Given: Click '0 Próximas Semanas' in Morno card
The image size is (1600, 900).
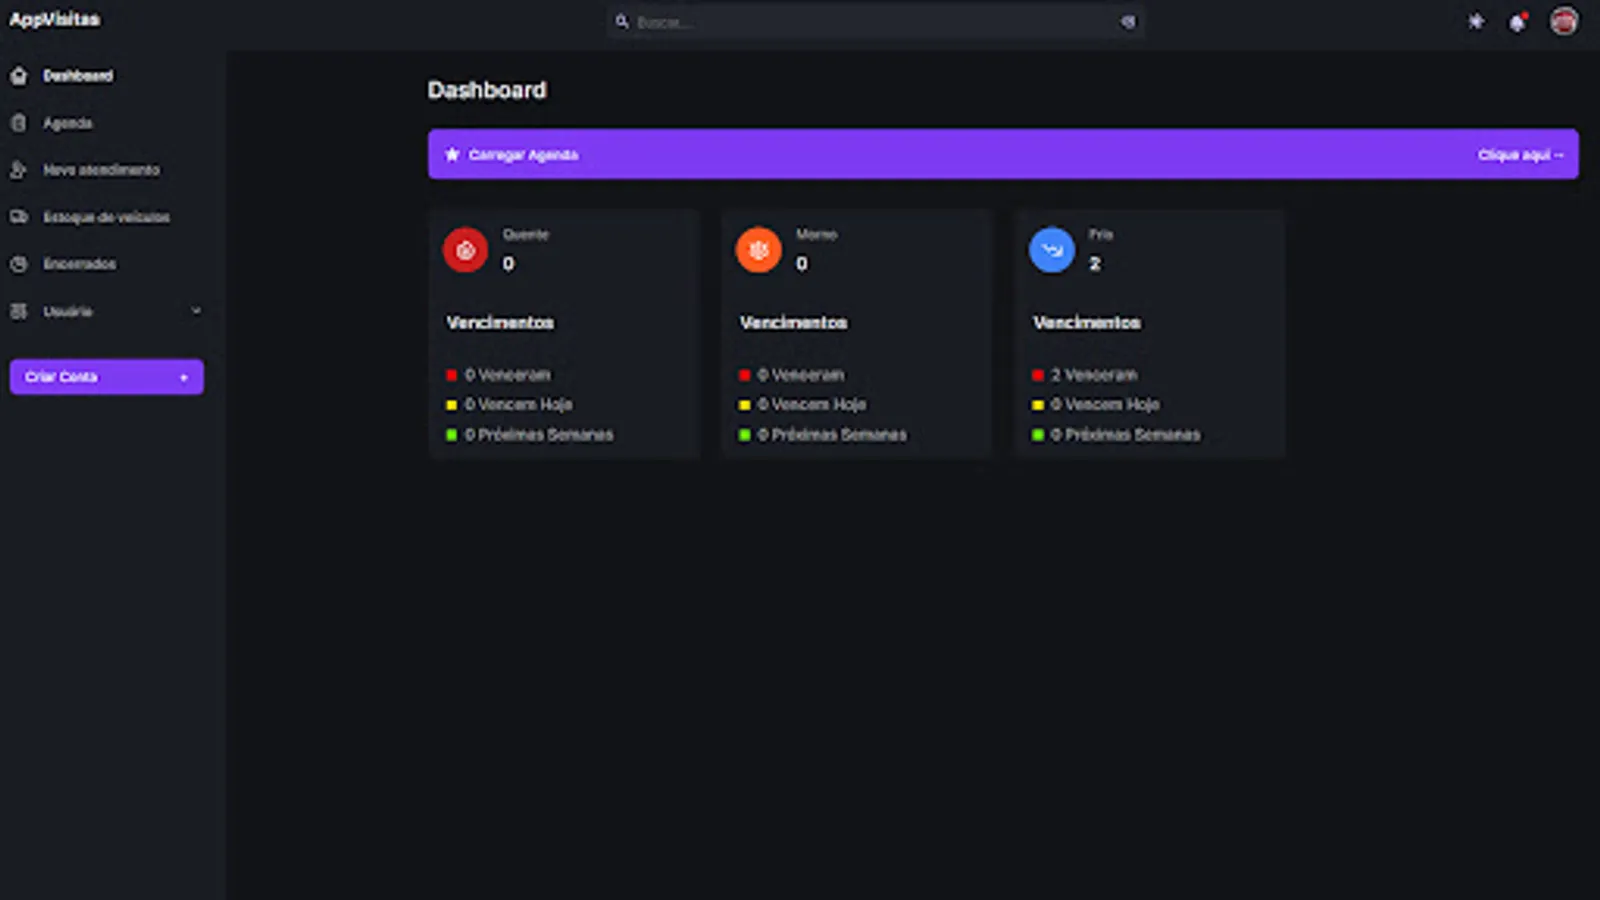Looking at the screenshot, I should tap(832, 435).
